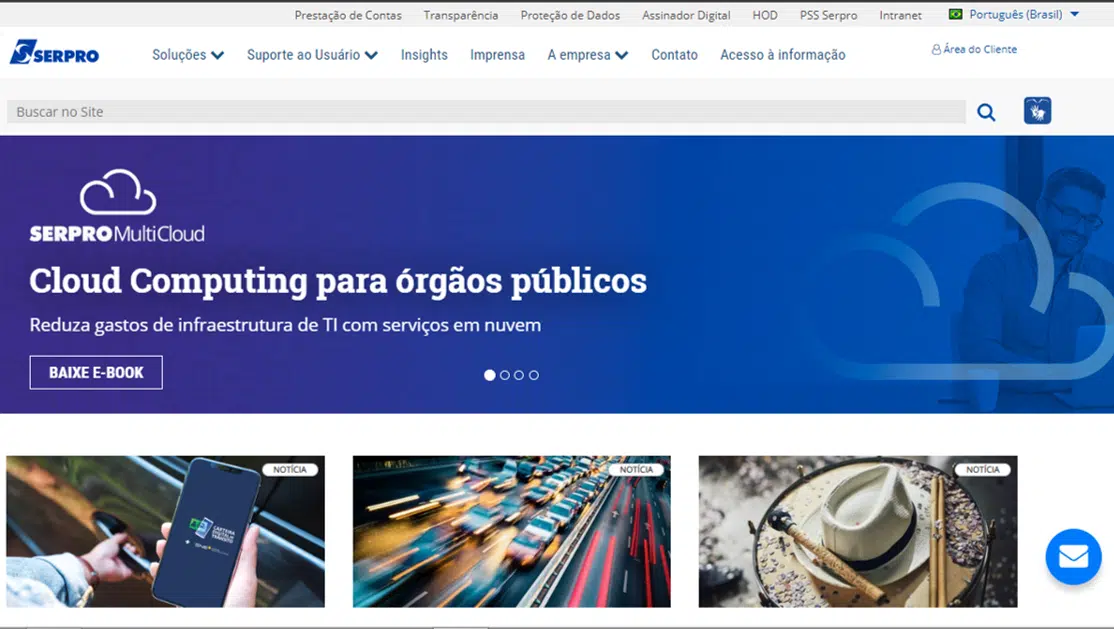The image size is (1114, 629).
Task: Open the PSS Serpro link
Action: [828, 15]
